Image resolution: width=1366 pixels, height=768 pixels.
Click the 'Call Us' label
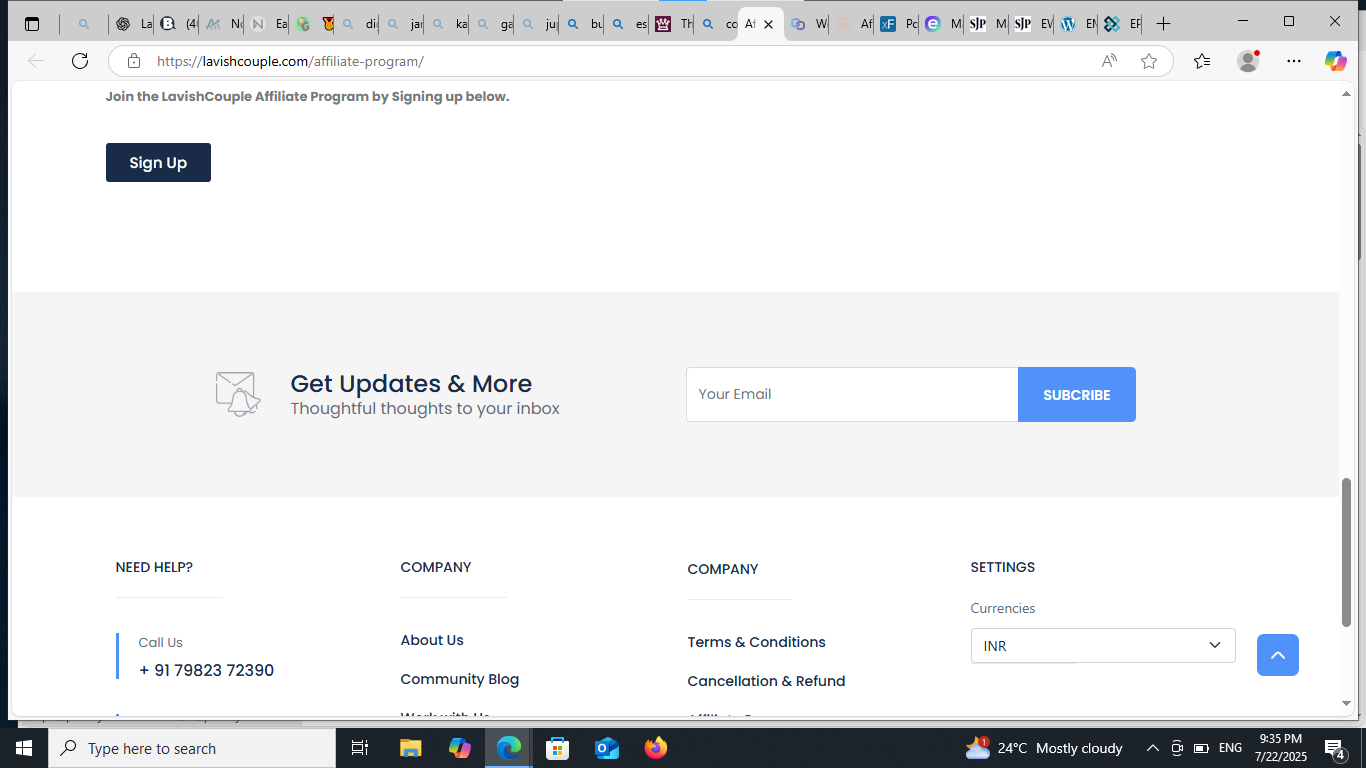pyautogui.click(x=160, y=642)
